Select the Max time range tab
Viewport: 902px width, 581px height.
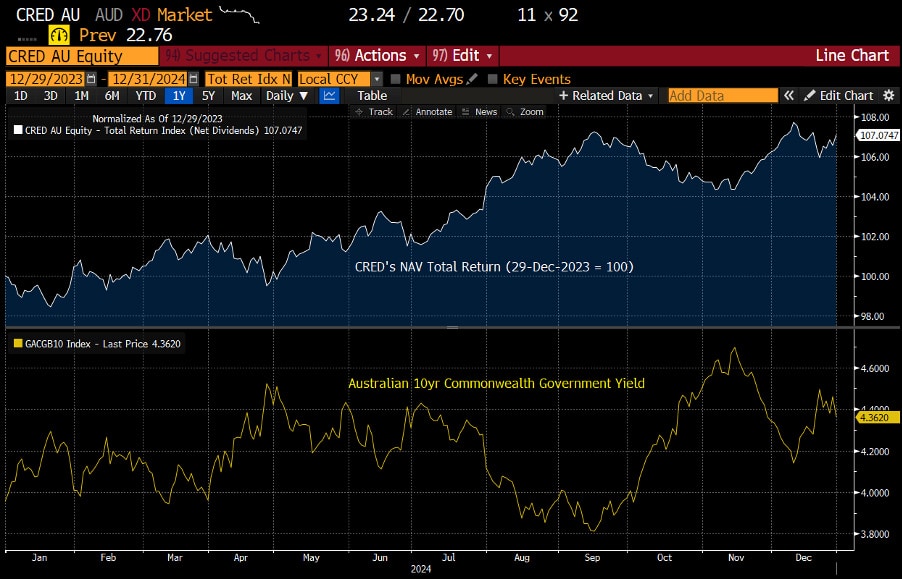click(x=241, y=95)
